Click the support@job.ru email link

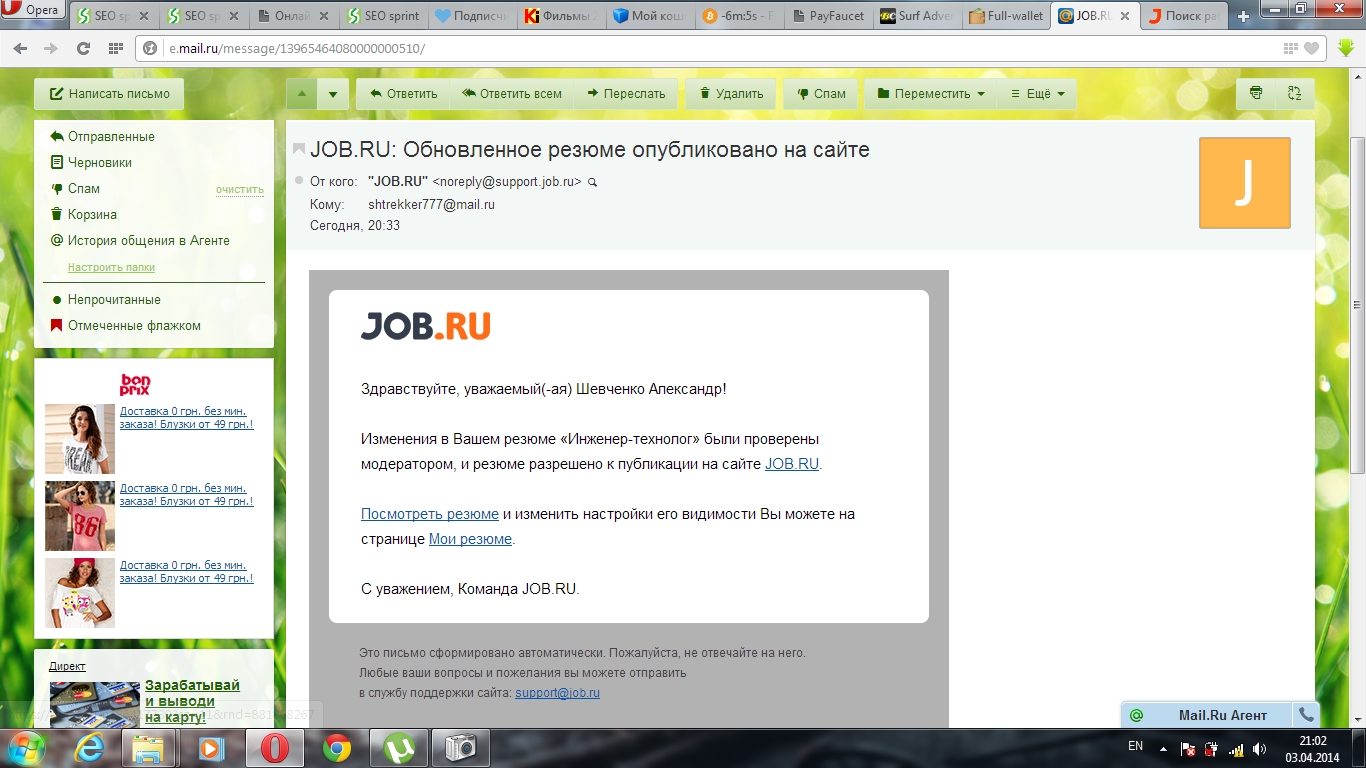tap(557, 693)
